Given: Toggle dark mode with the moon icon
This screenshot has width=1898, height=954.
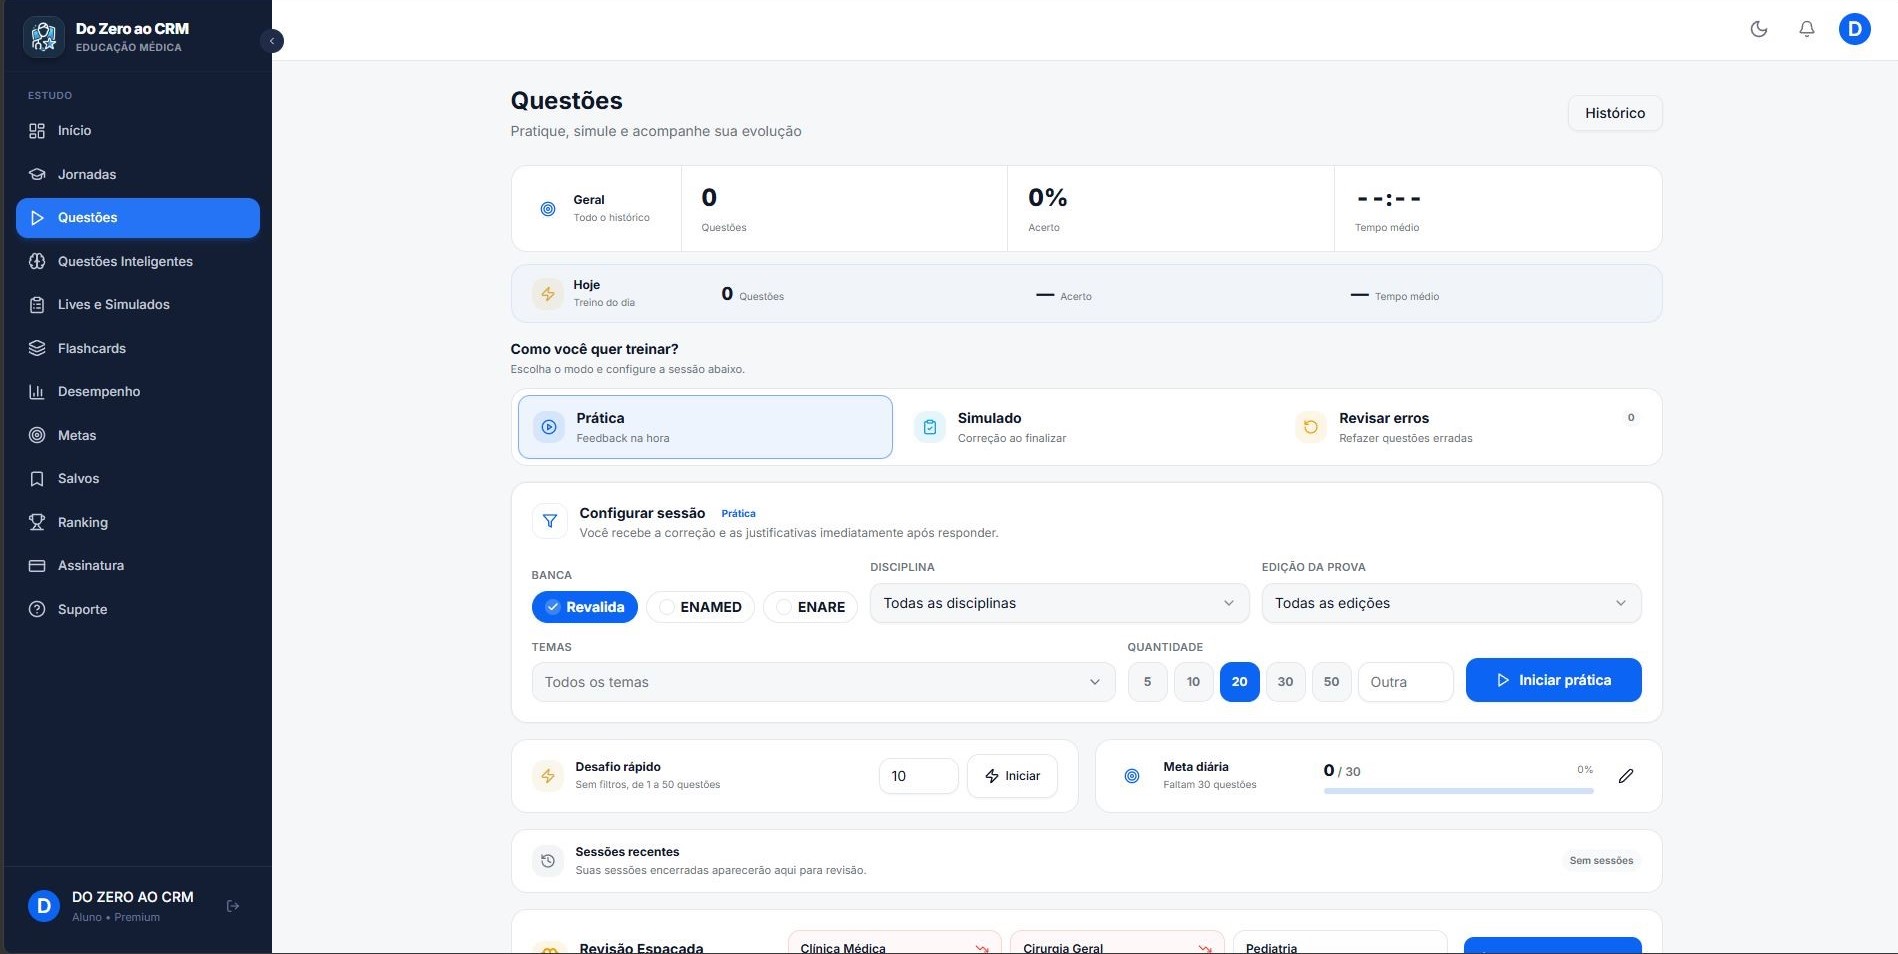Looking at the screenshot, I should [x=1759, y=29].
